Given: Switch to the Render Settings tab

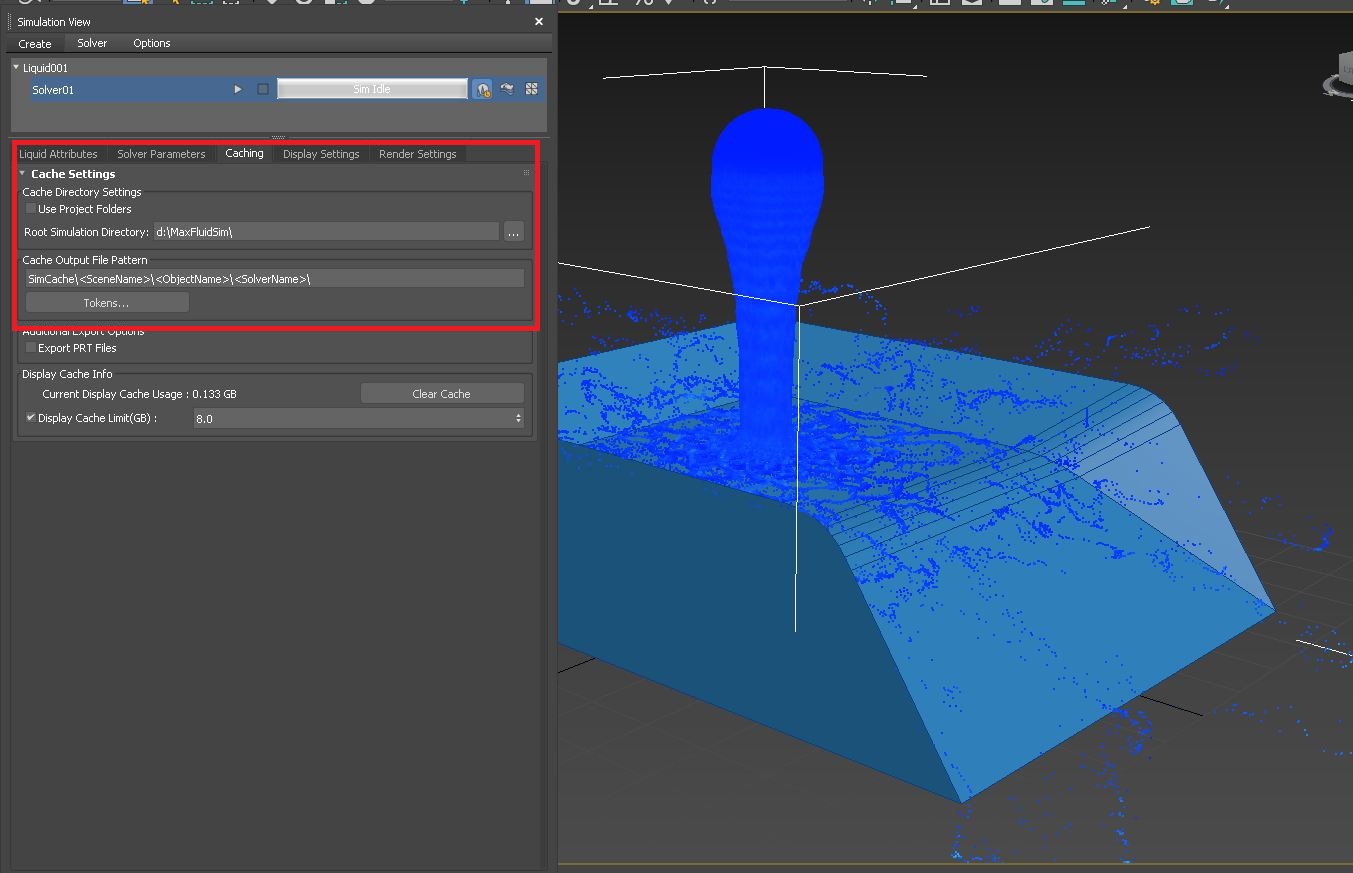Looking at the screenshot, I should (x=418, y=153).
